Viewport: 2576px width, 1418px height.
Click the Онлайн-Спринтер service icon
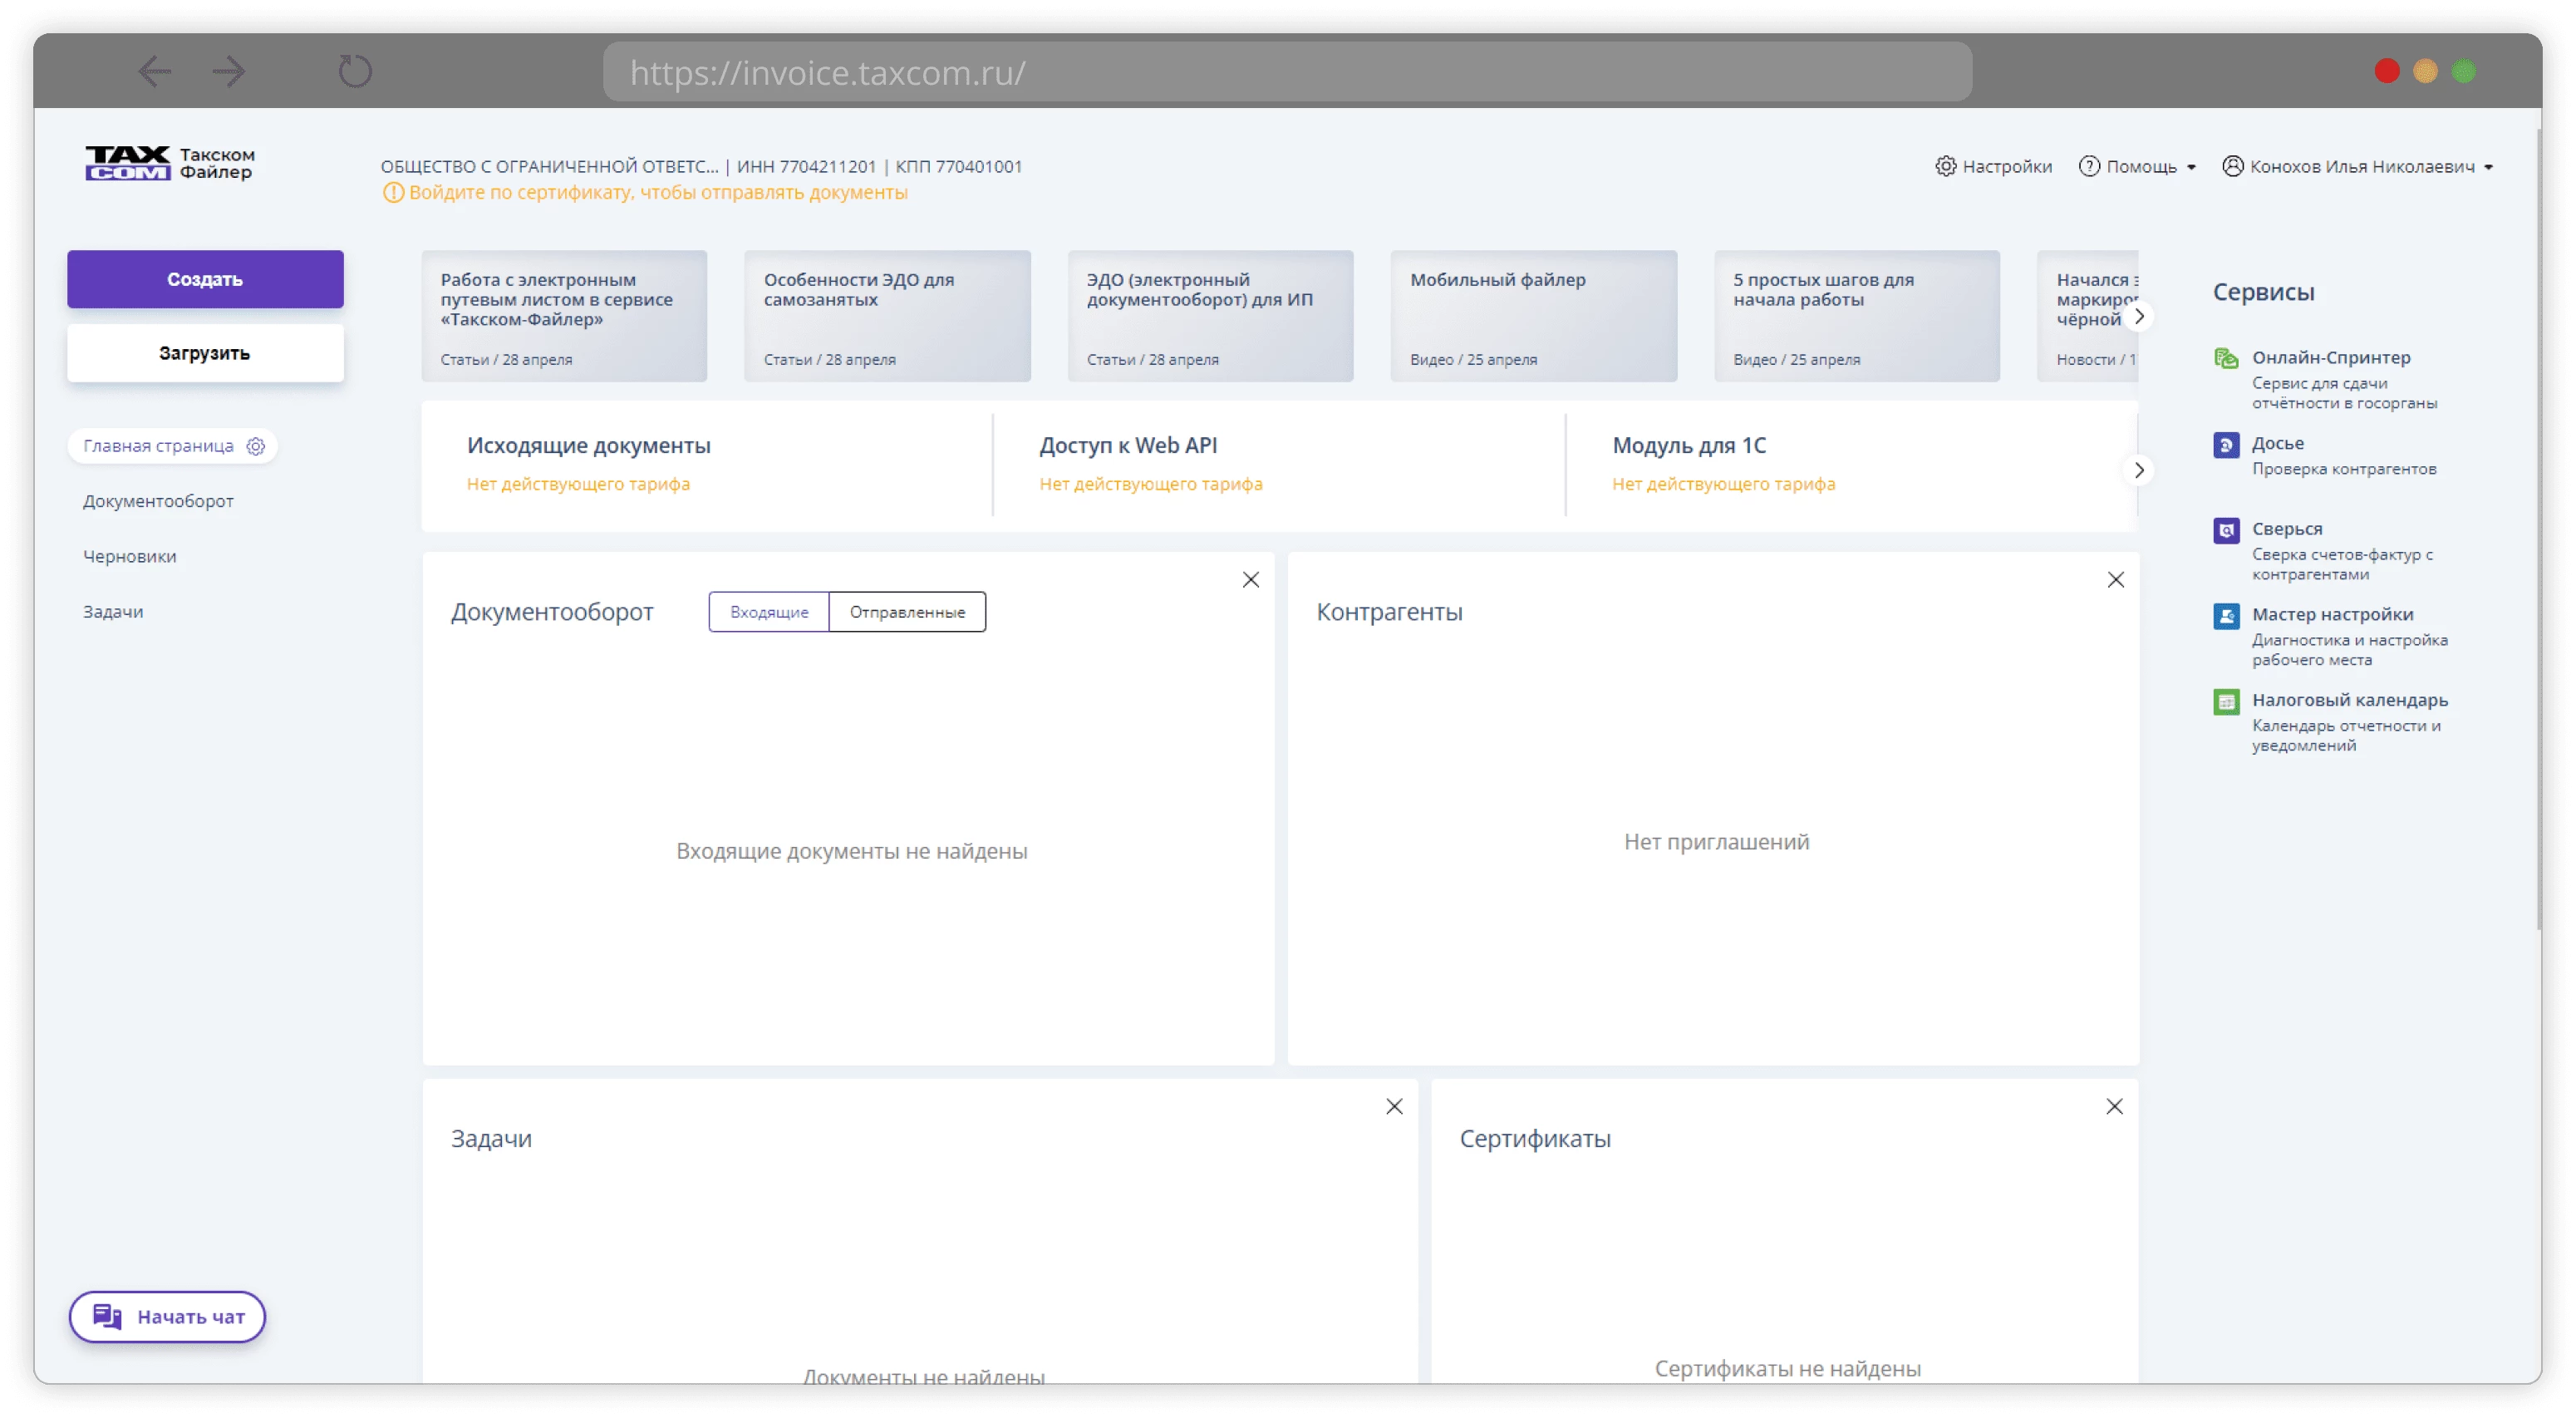point(2226,359)
